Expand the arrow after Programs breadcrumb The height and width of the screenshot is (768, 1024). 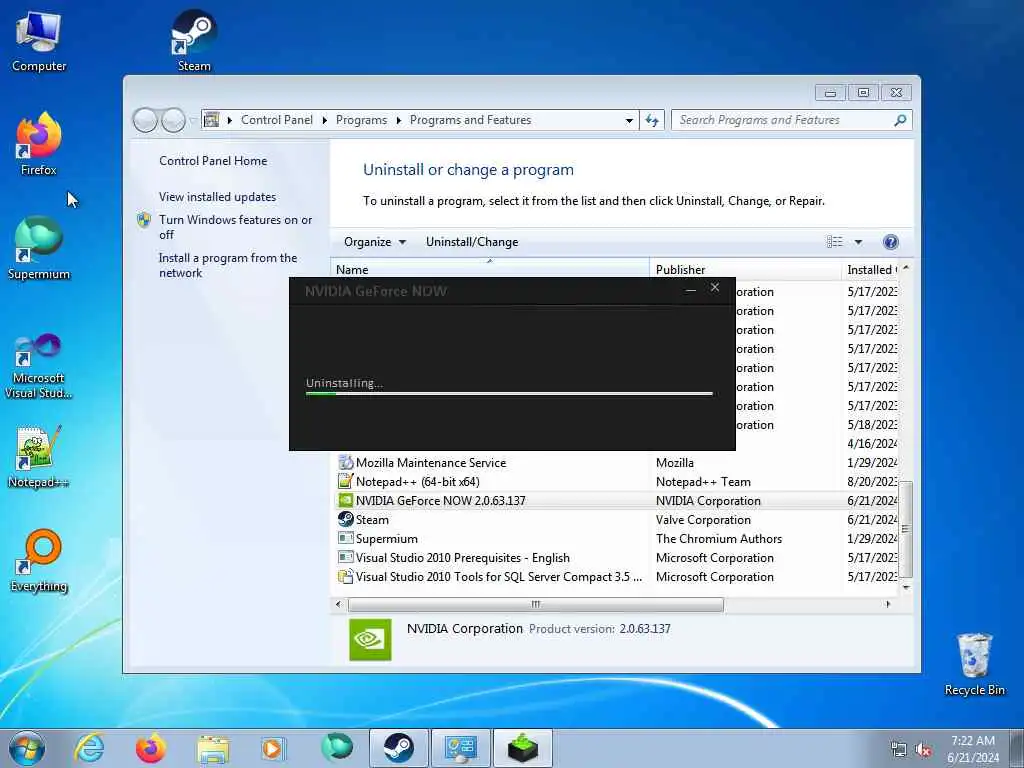point(398,120)
